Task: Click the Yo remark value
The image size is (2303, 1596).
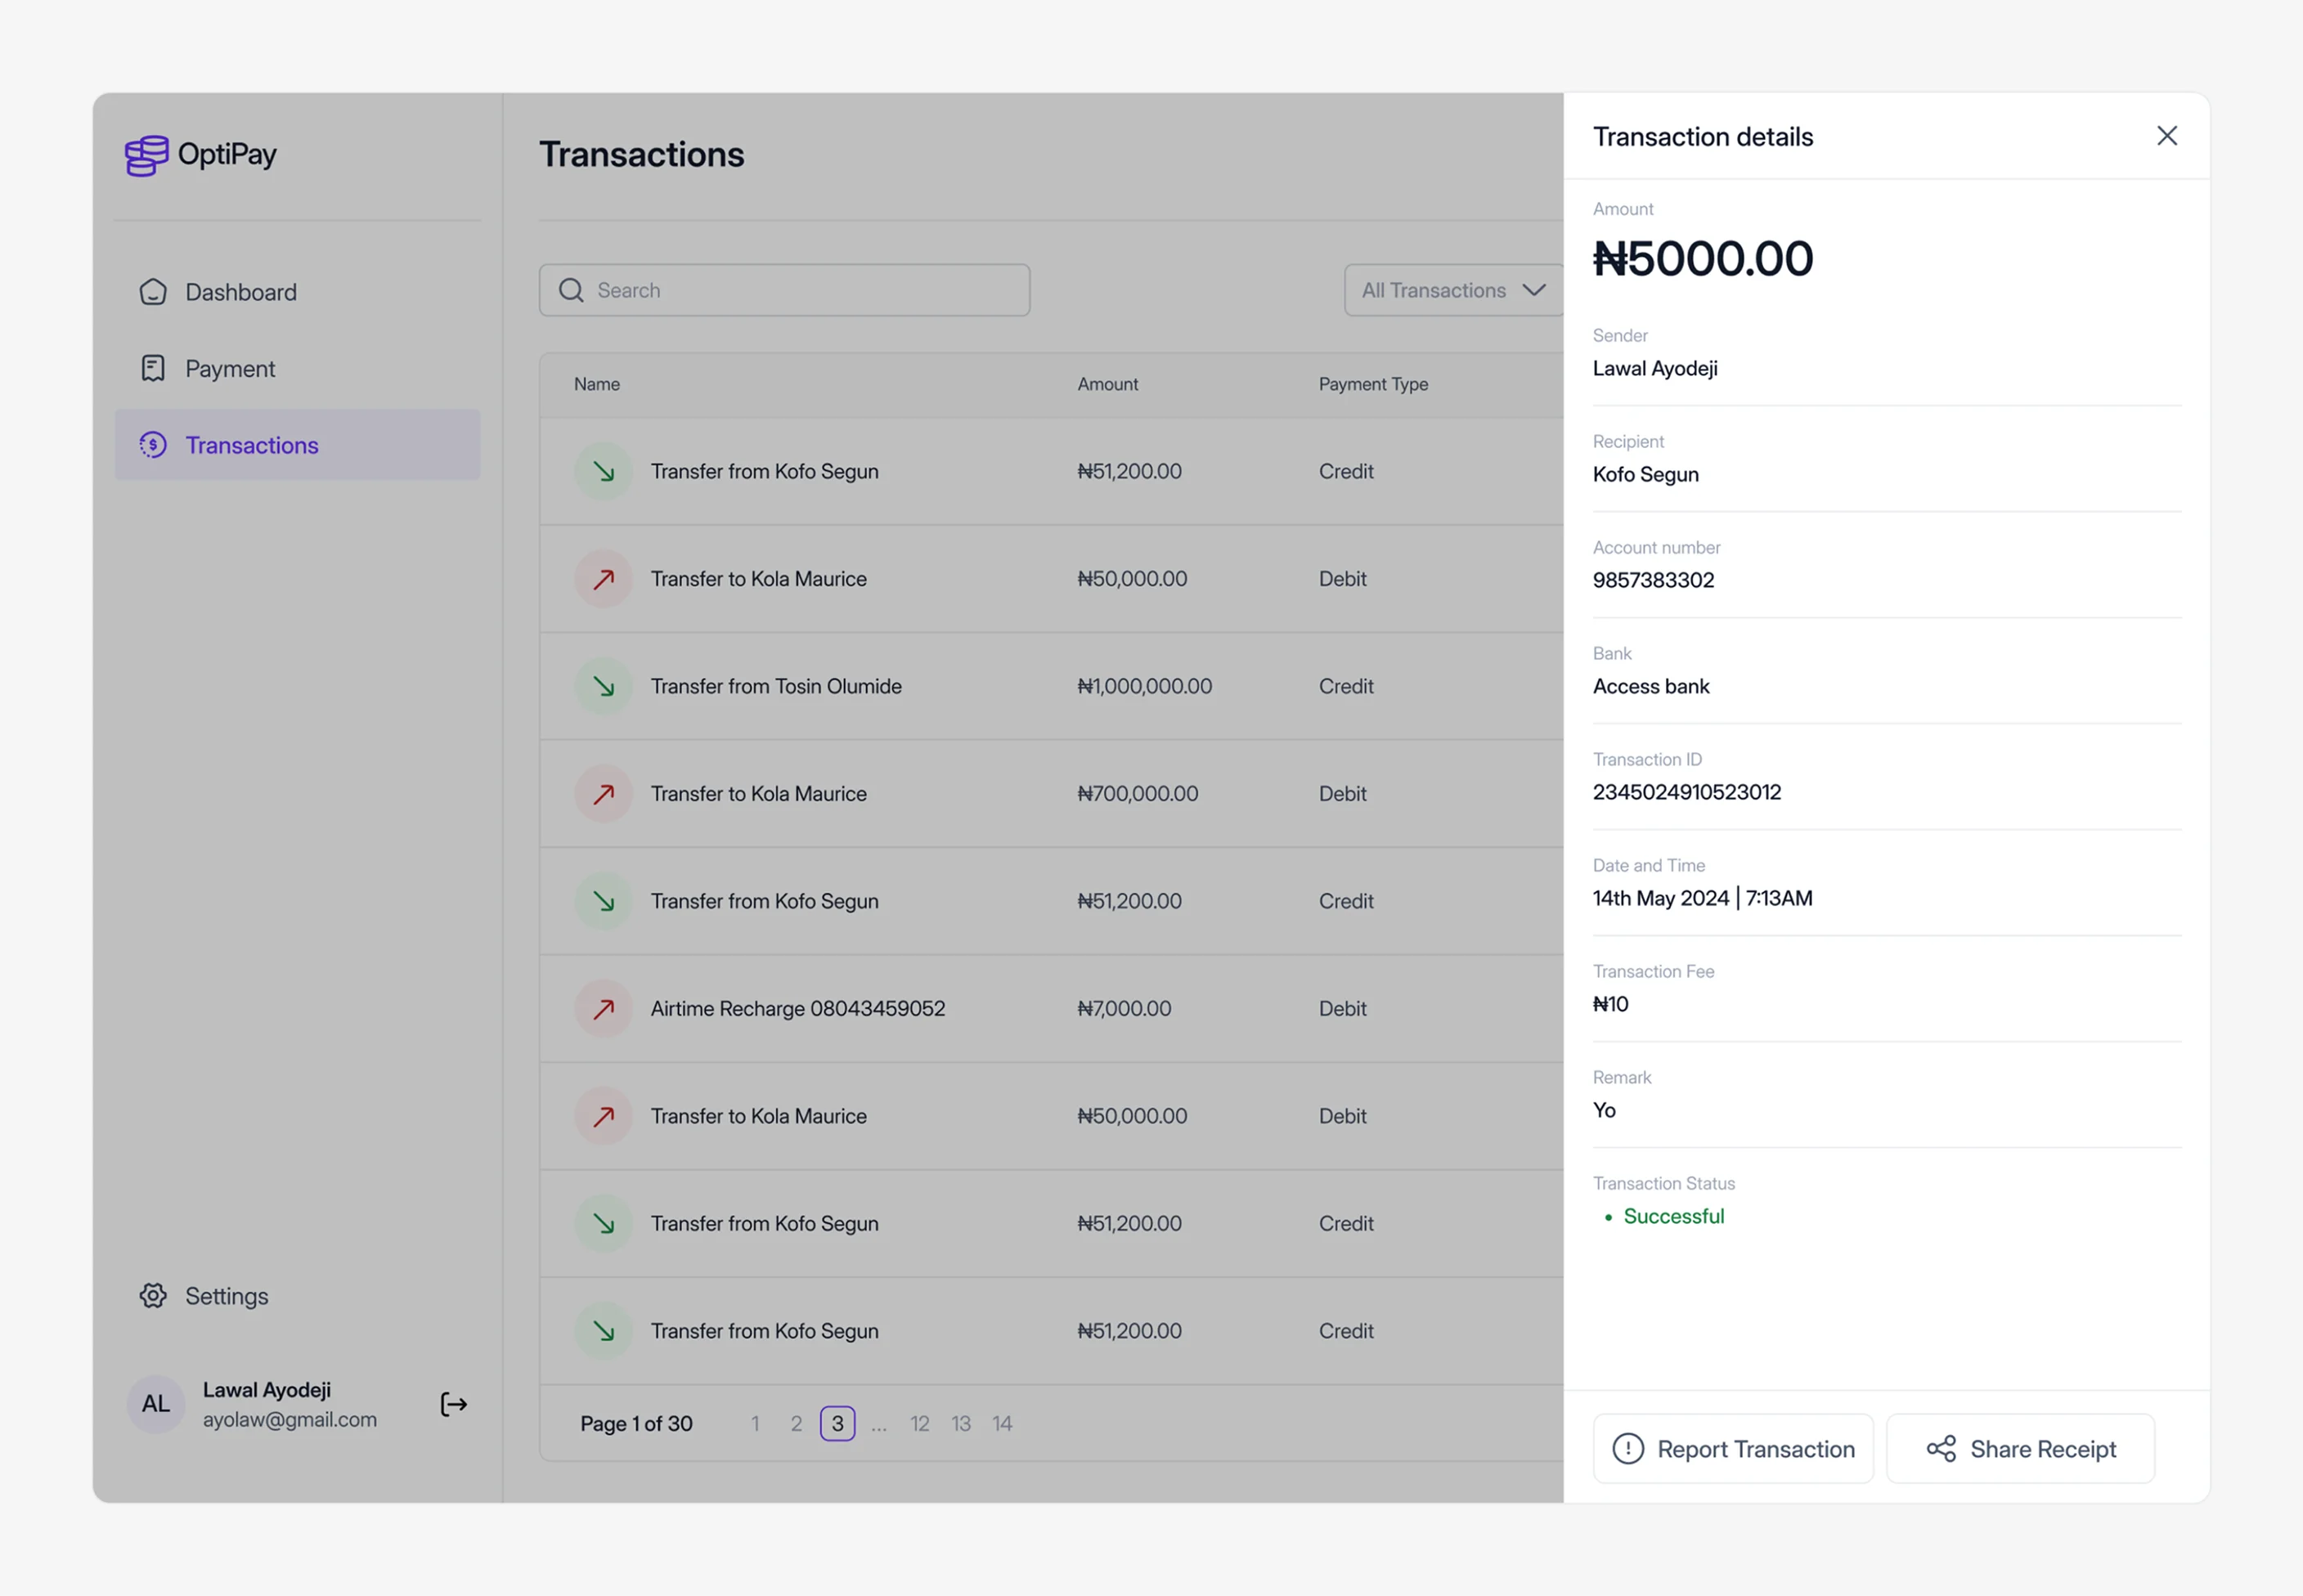Action: point(1604,1110)
